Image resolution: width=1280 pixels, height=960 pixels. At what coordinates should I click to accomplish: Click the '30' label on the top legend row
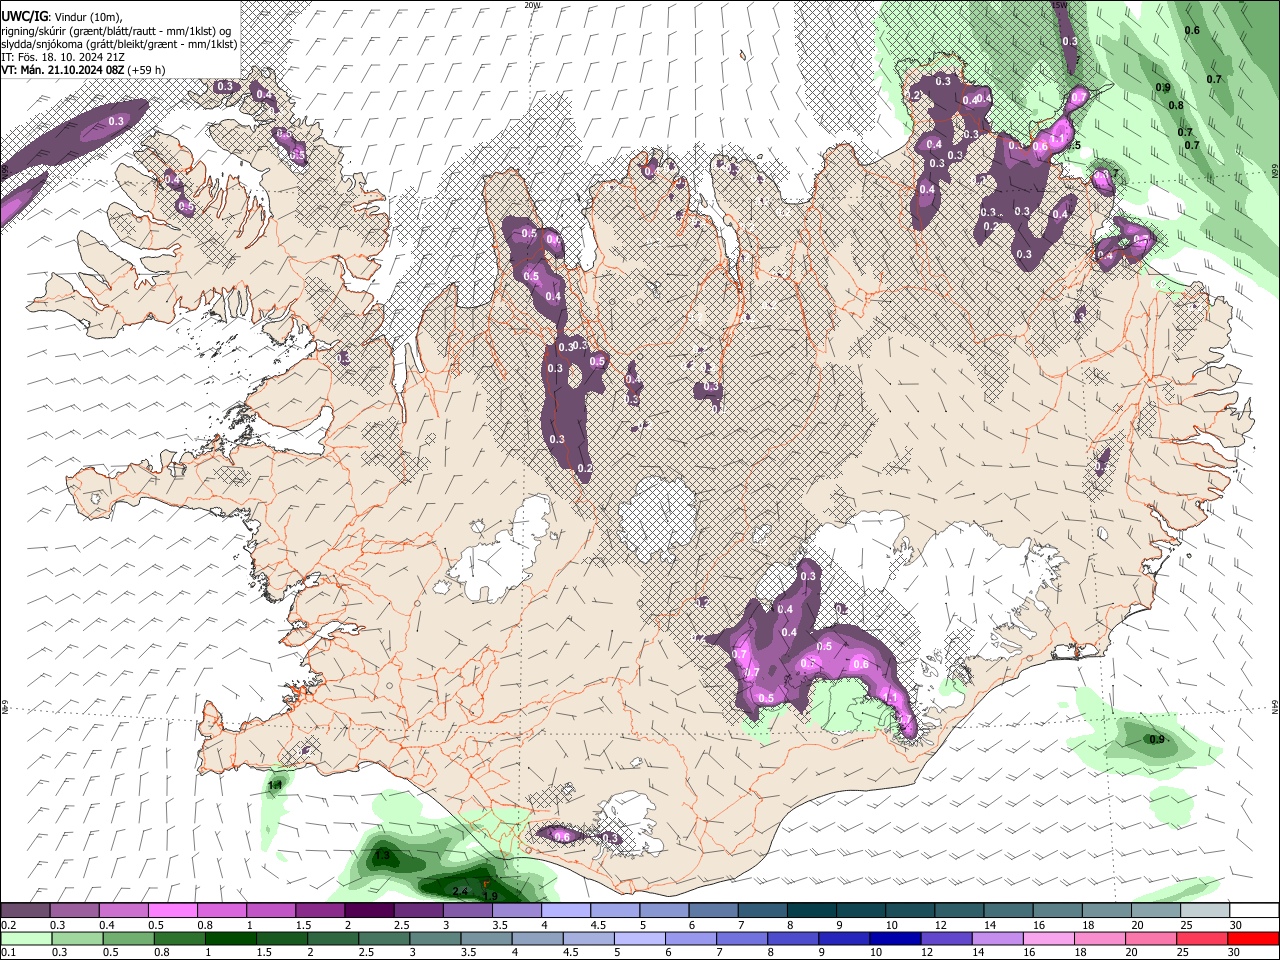pos(1236,925)
